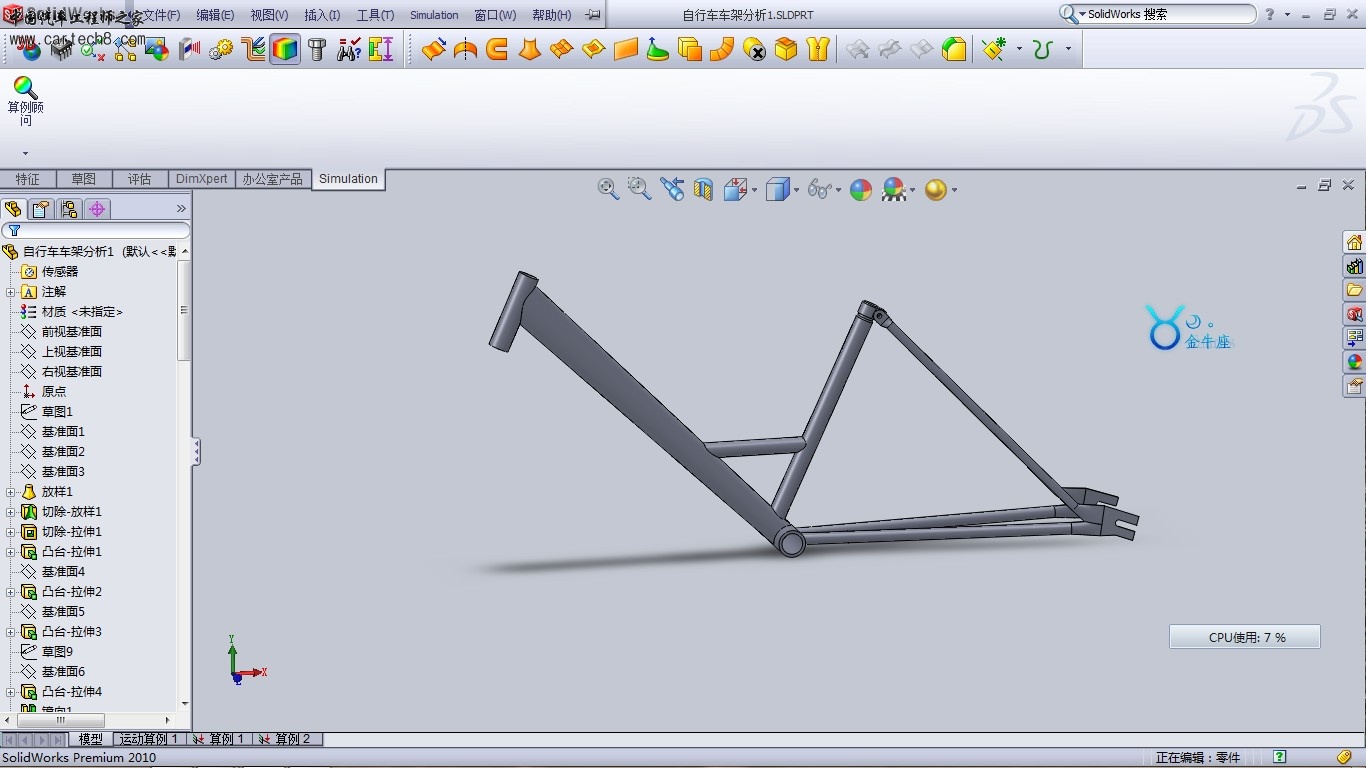
Task: Click the feature tree filter field
Action: coord(96,231)
